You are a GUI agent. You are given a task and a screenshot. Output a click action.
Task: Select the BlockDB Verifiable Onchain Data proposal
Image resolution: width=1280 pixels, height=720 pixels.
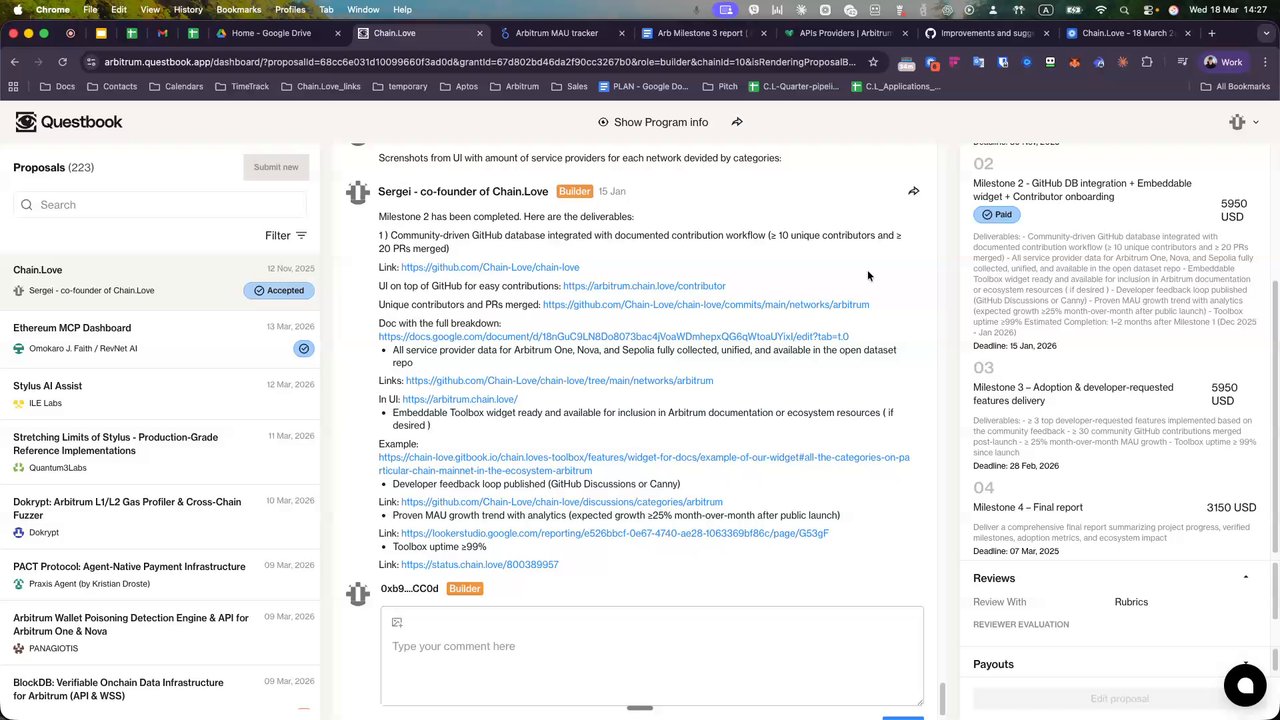(160, 689)
